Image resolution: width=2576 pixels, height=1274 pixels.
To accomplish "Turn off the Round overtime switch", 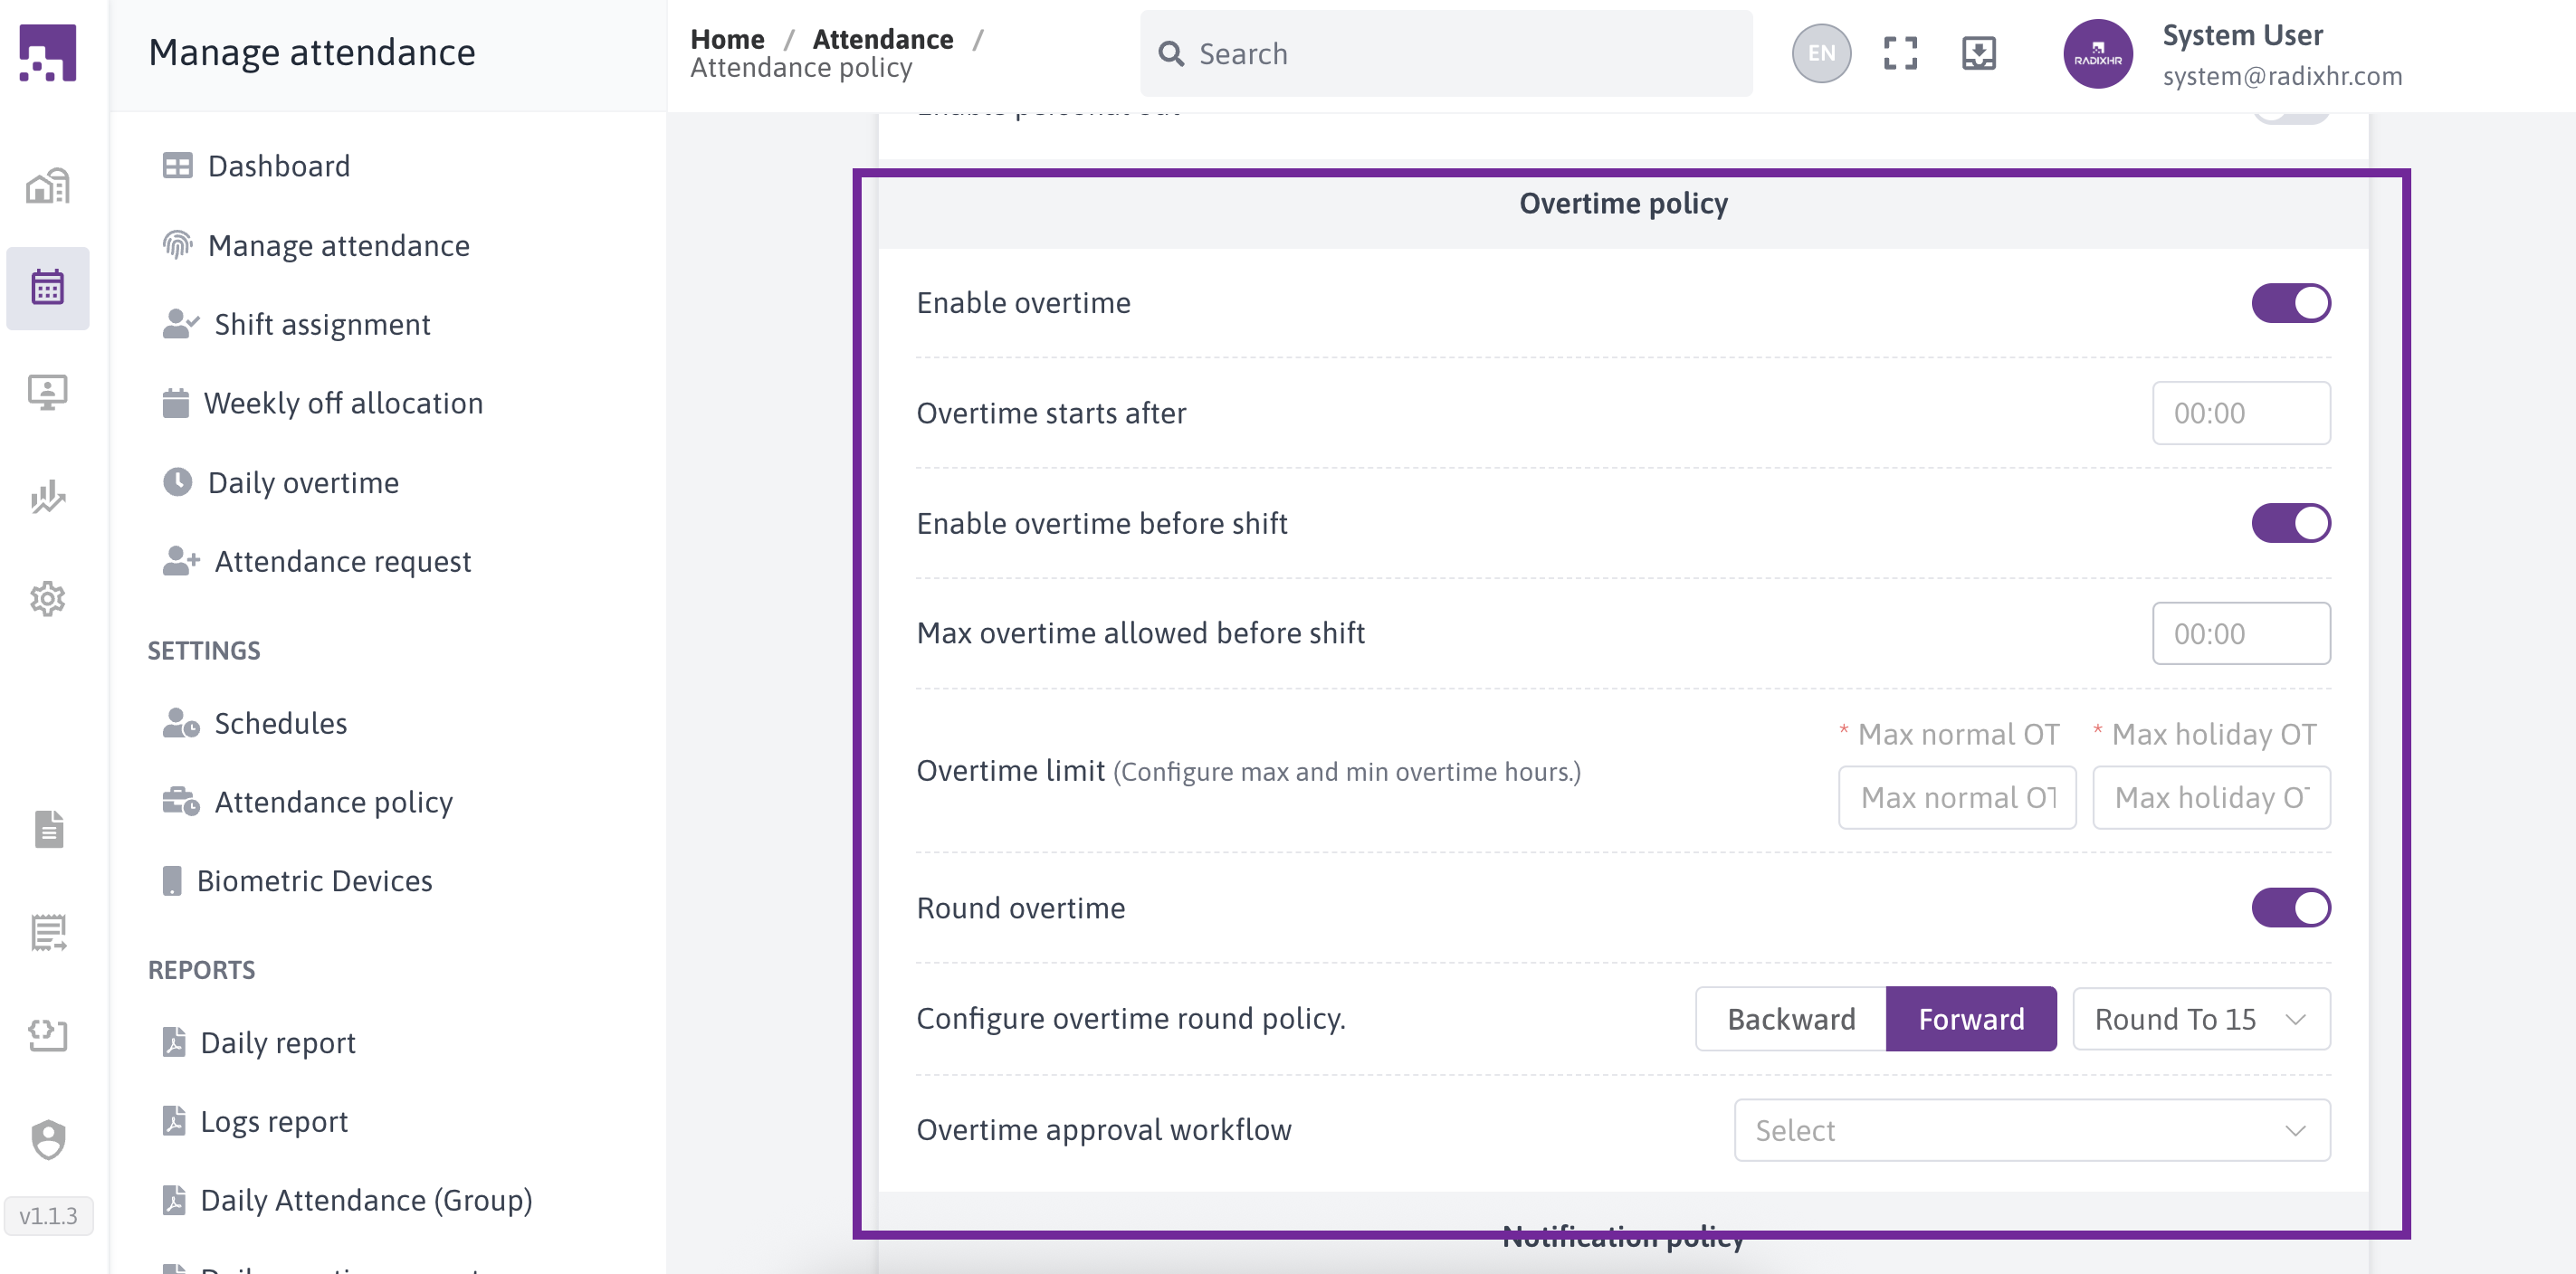I will pos(2290,908).
